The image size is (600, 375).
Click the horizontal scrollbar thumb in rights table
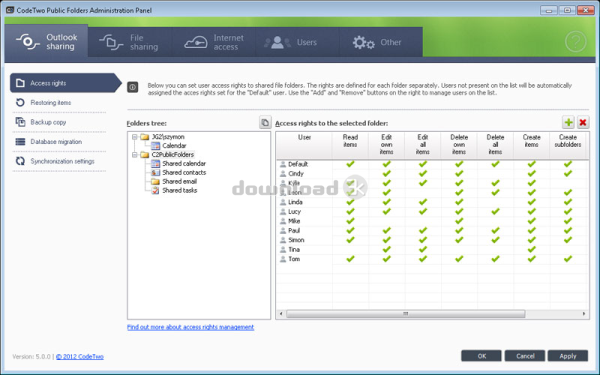click(406, 314)
